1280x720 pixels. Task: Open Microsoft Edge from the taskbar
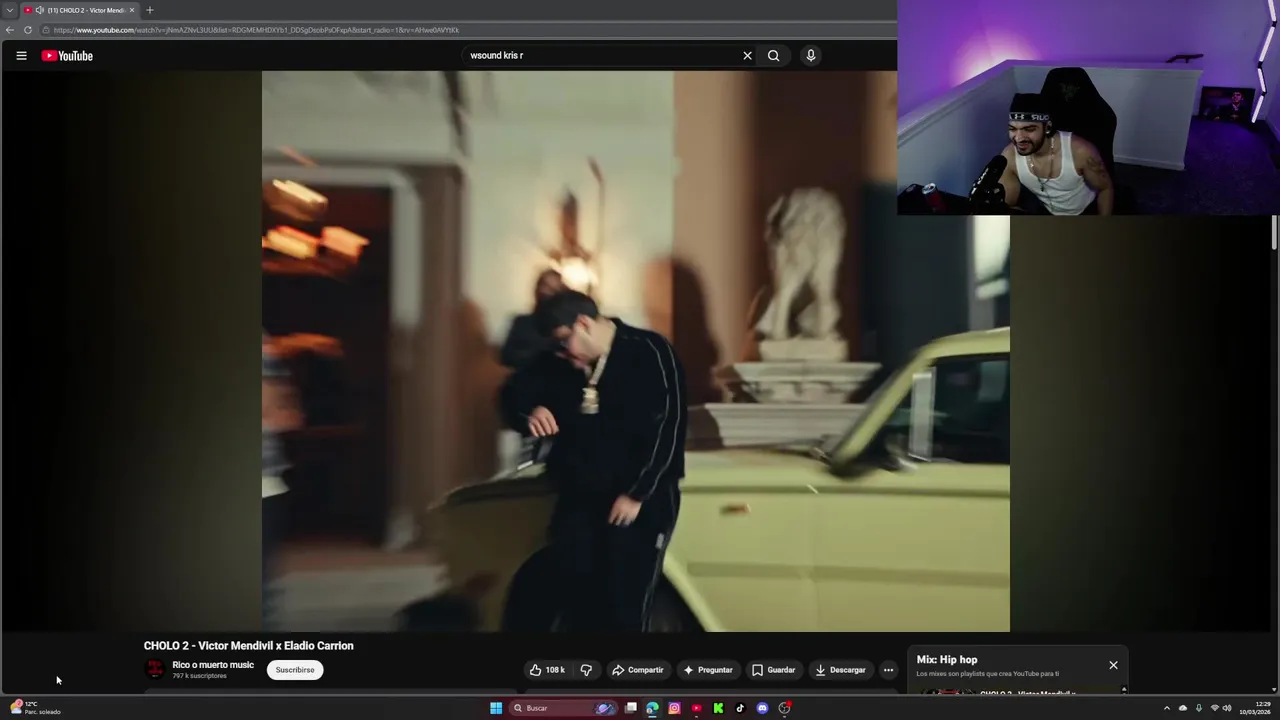(652, 708)
